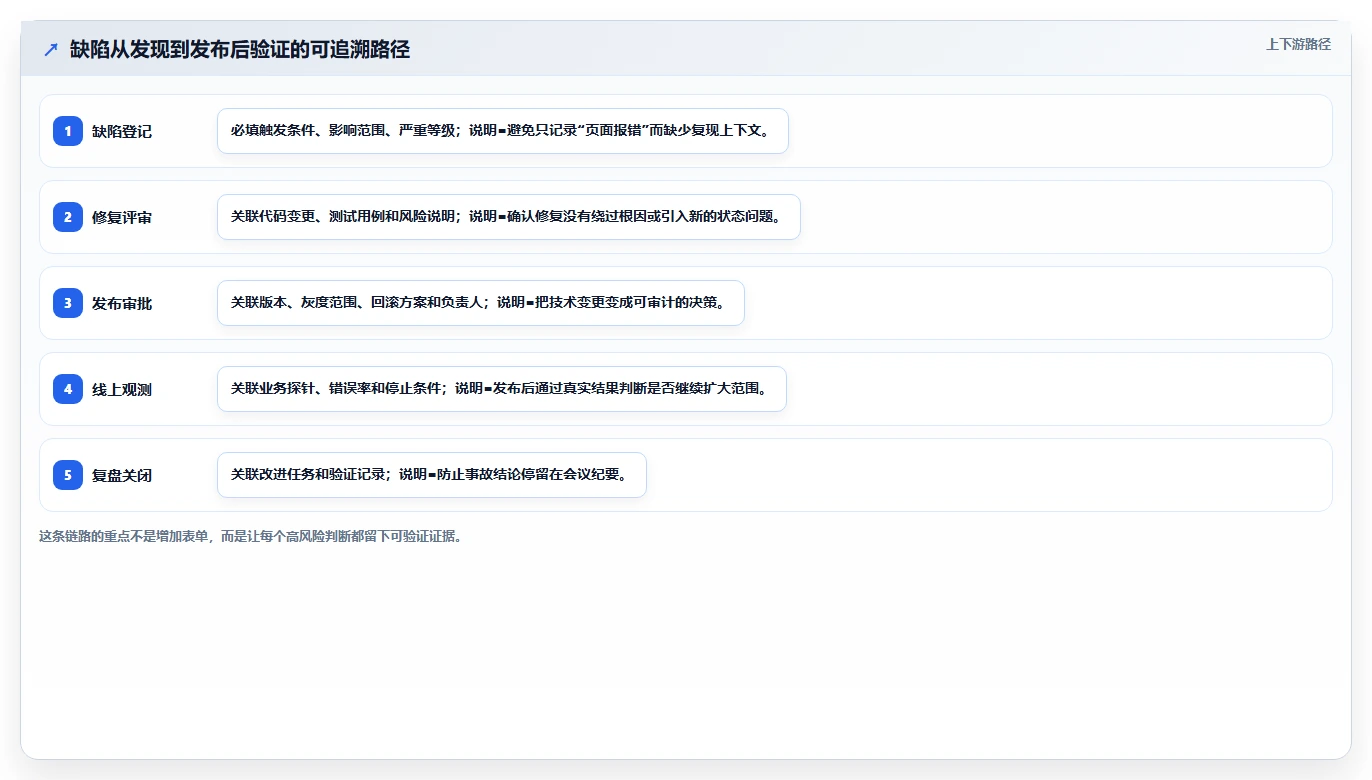Click the step 3 number badge

[x=68, y=303]
